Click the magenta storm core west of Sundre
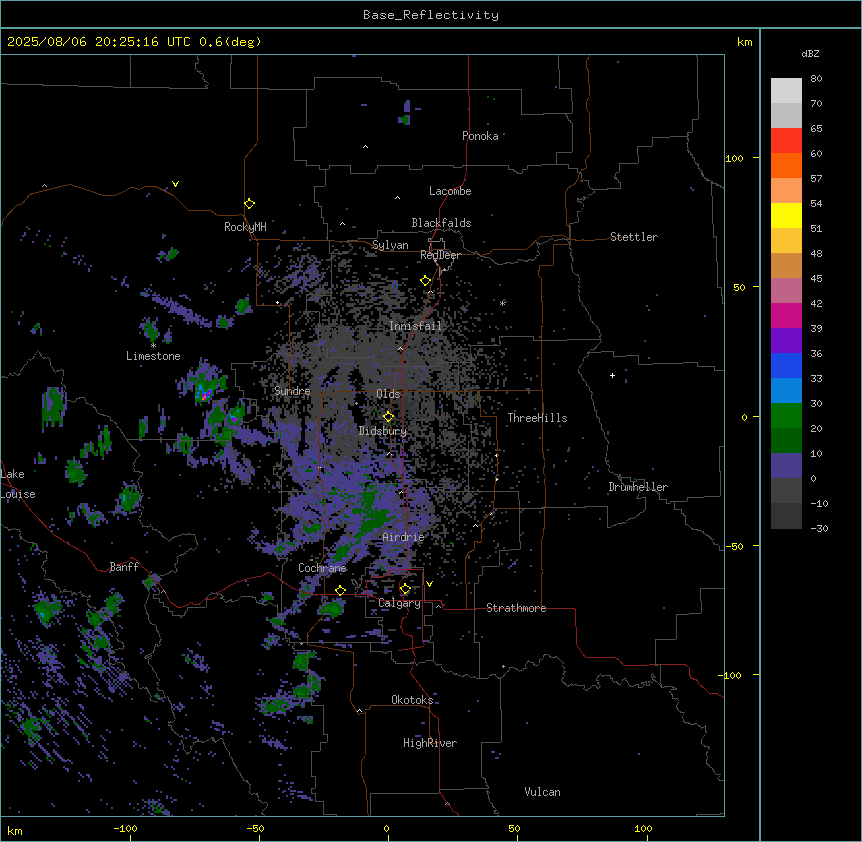Image resolution: width=862 pixels, height=842 pixels. pos(205,395)
